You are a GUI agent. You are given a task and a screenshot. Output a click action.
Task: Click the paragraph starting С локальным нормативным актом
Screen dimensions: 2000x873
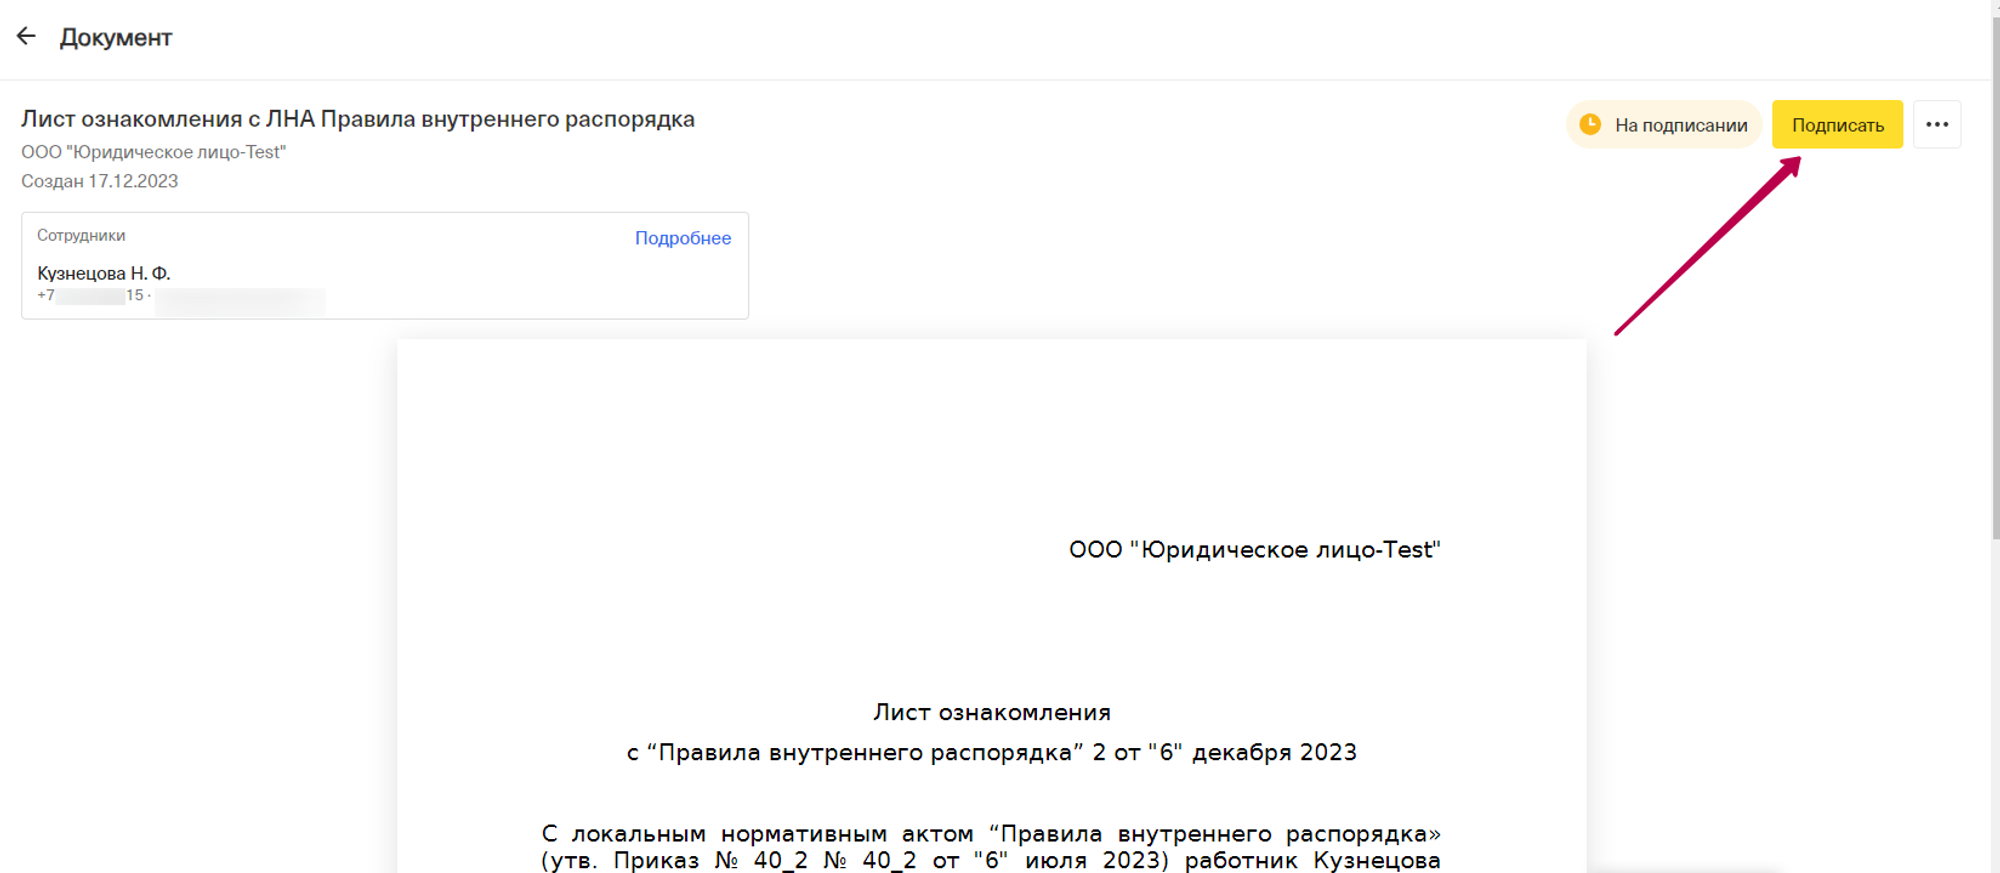(991, 833)
